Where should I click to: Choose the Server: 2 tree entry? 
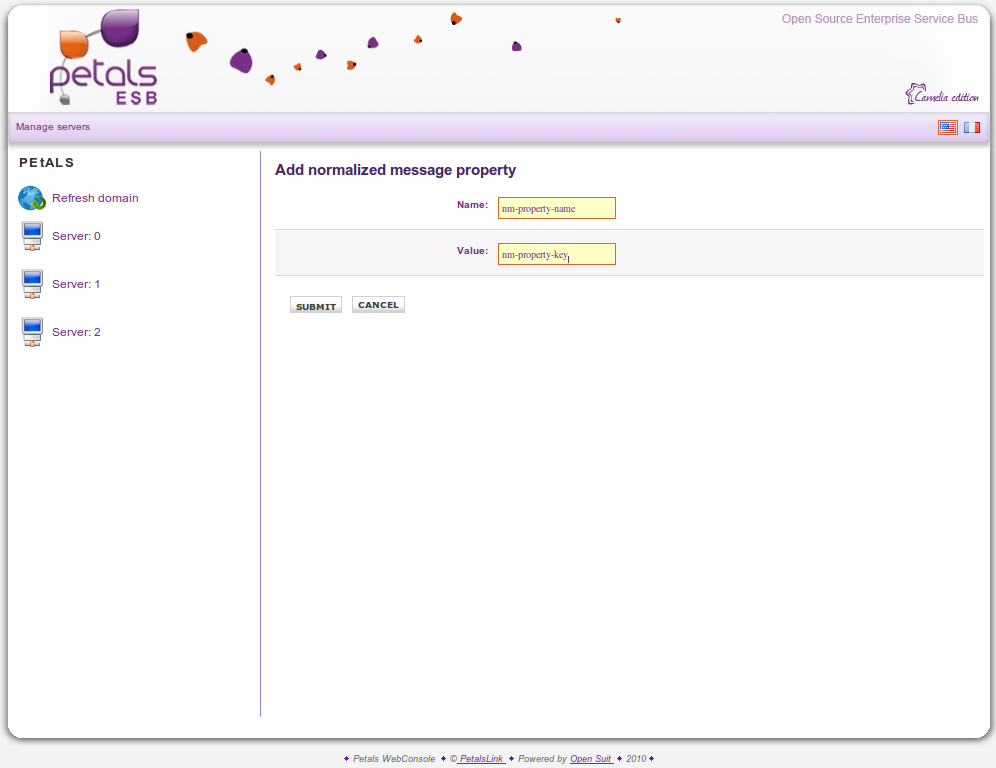(x=76, y=332)
